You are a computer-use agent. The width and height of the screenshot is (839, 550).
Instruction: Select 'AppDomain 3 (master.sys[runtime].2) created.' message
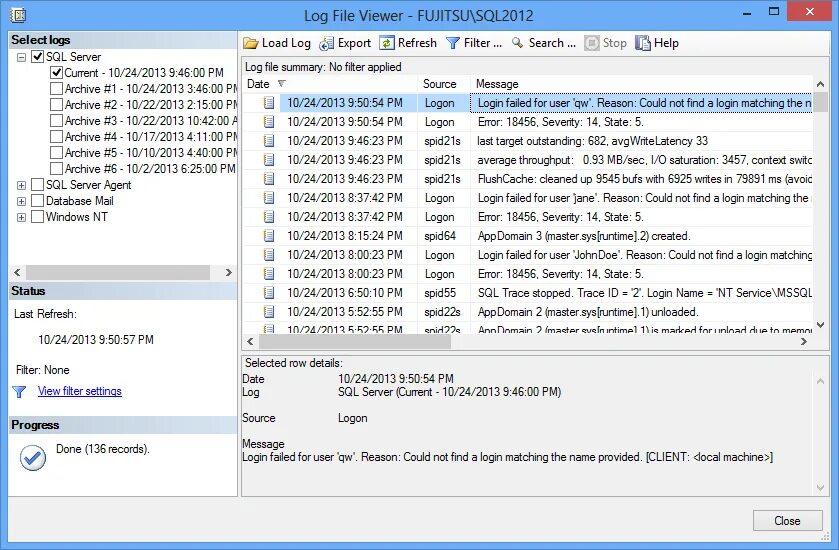[x=584, y=236]
